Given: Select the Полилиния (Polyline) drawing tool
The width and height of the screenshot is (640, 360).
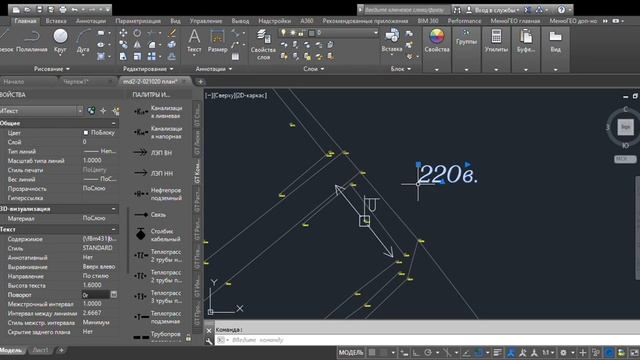Looking at the screenshot, I should tap(32, 41).
